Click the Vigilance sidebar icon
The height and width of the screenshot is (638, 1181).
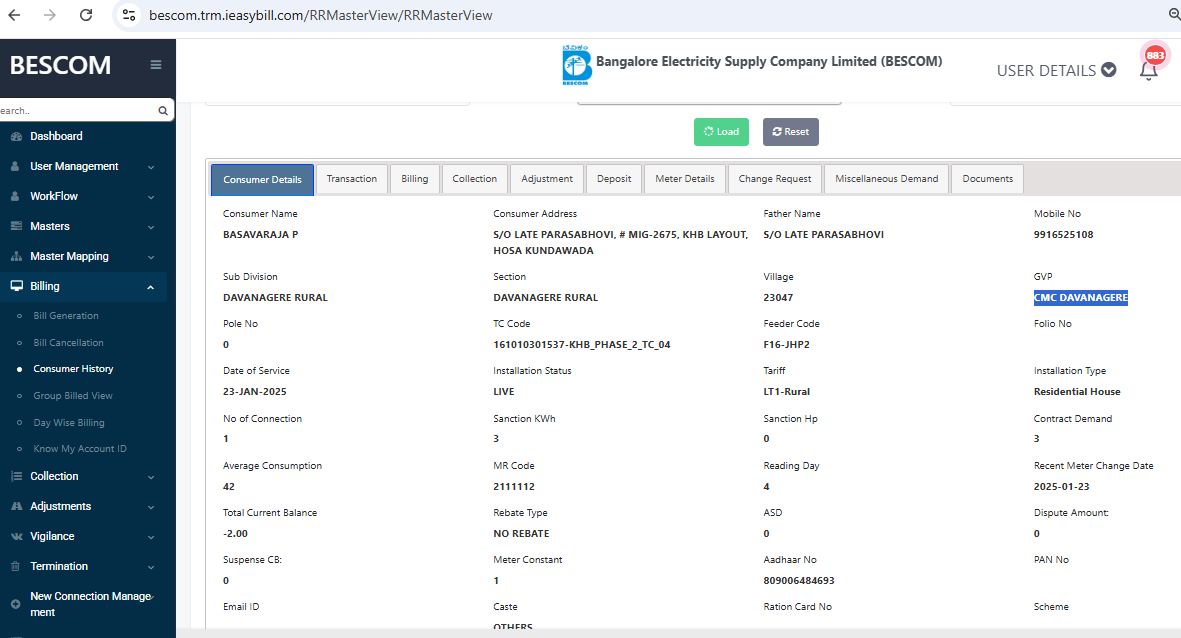[x=16, y=536]
